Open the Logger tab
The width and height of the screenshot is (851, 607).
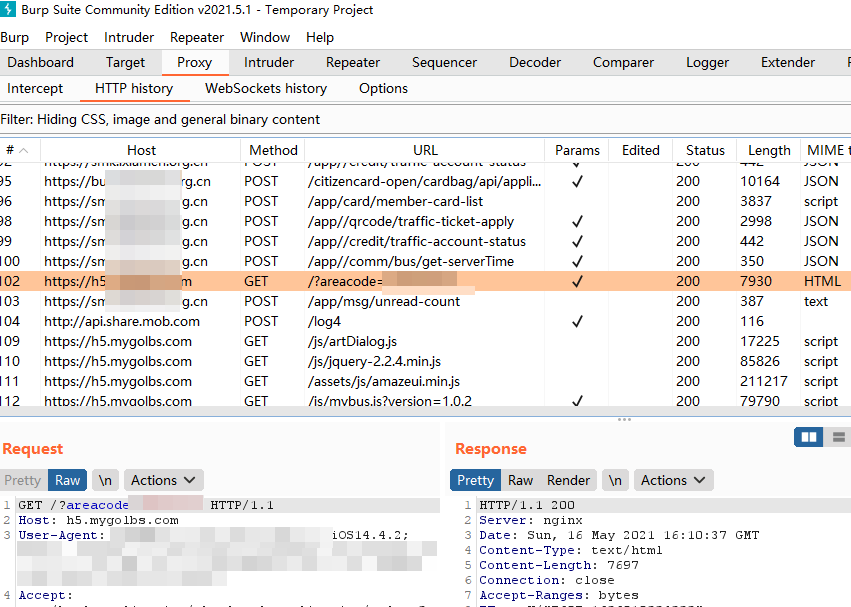click(x=707, y=62)
